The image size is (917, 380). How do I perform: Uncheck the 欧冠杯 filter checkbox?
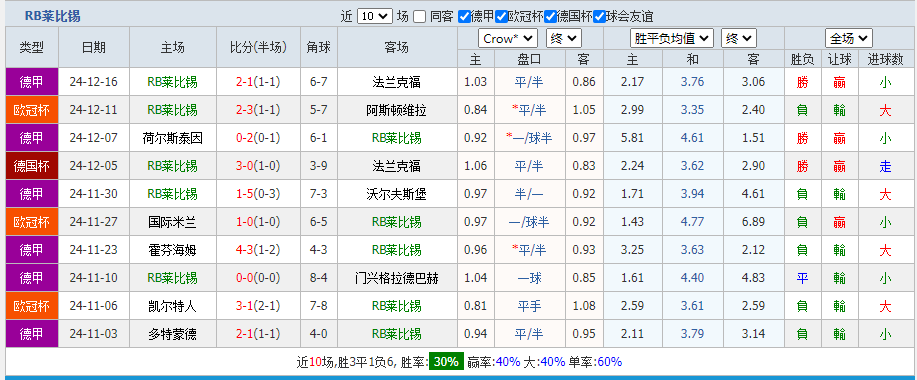pos(501,16)
